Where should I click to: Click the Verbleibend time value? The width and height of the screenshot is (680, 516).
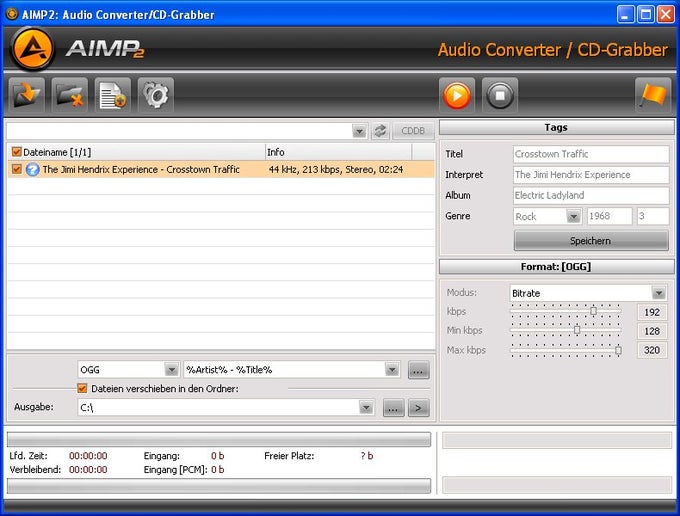point(88,470)
